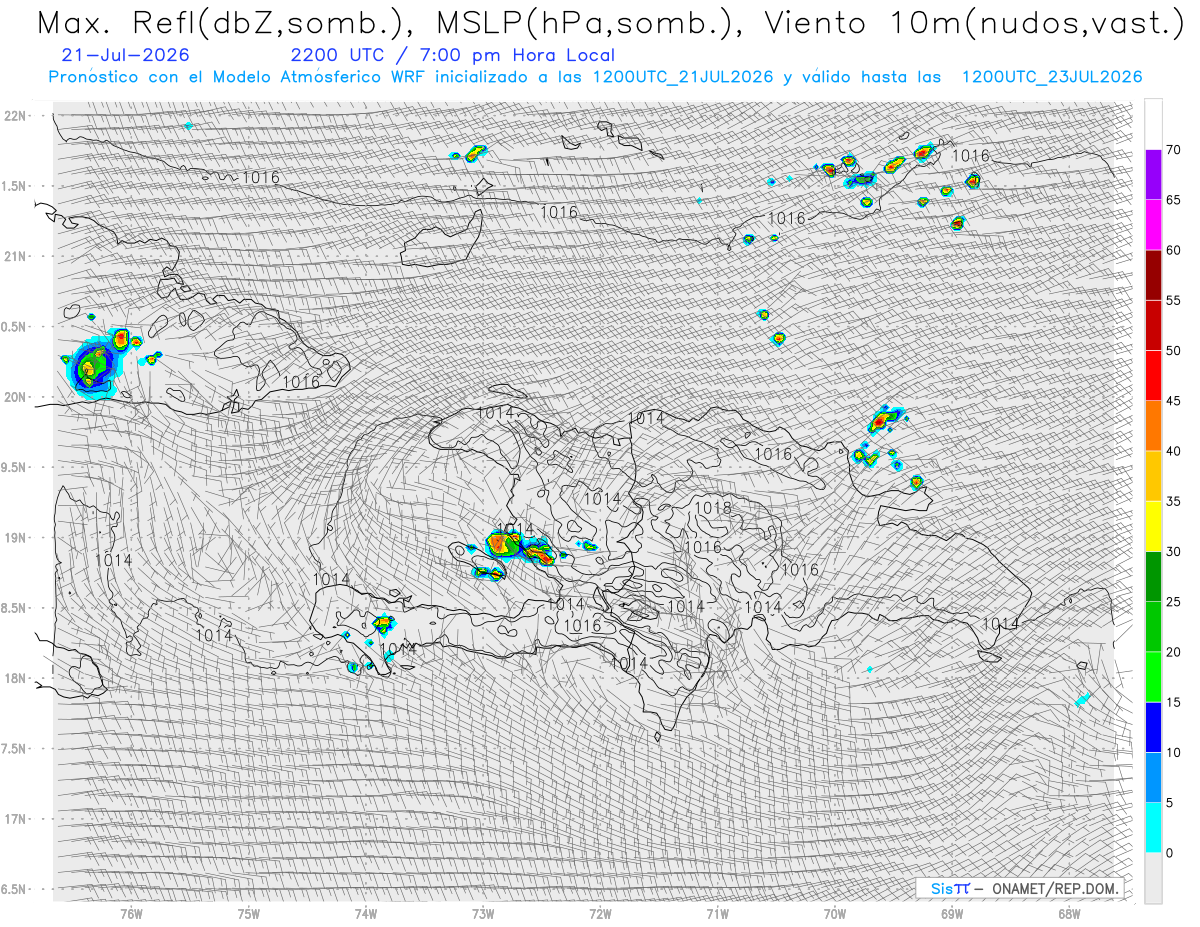
Task: Click the colorbar scale value '60'
Action: pos(1174,250)
